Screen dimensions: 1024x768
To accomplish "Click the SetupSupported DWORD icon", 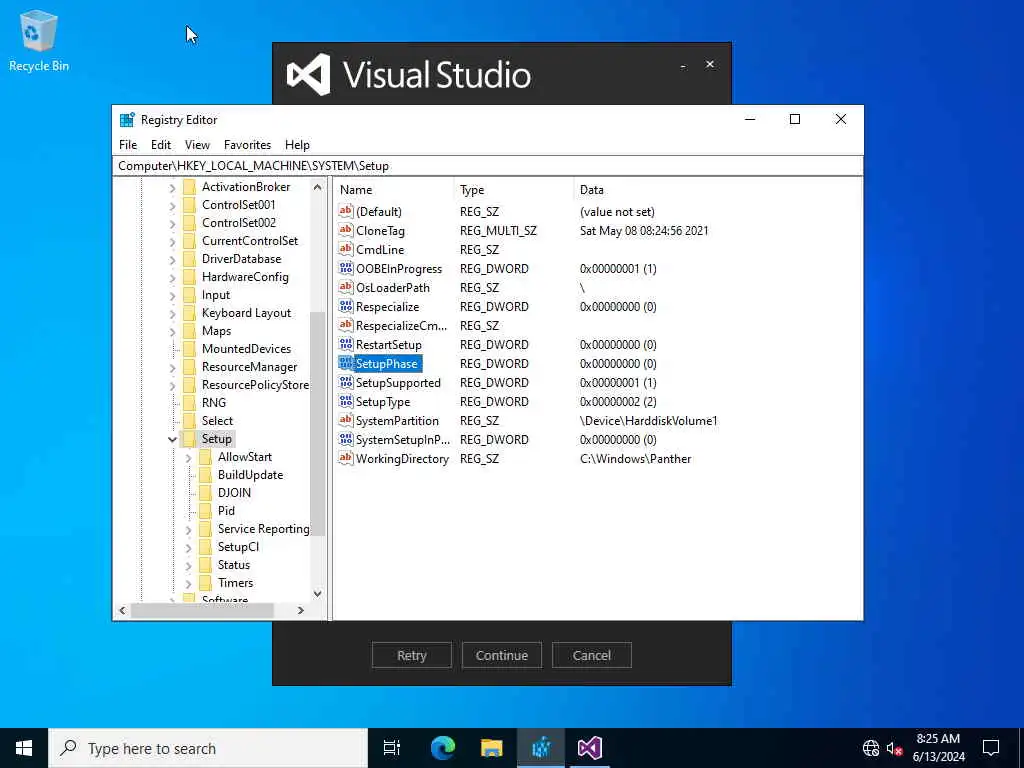I will 345,382.
